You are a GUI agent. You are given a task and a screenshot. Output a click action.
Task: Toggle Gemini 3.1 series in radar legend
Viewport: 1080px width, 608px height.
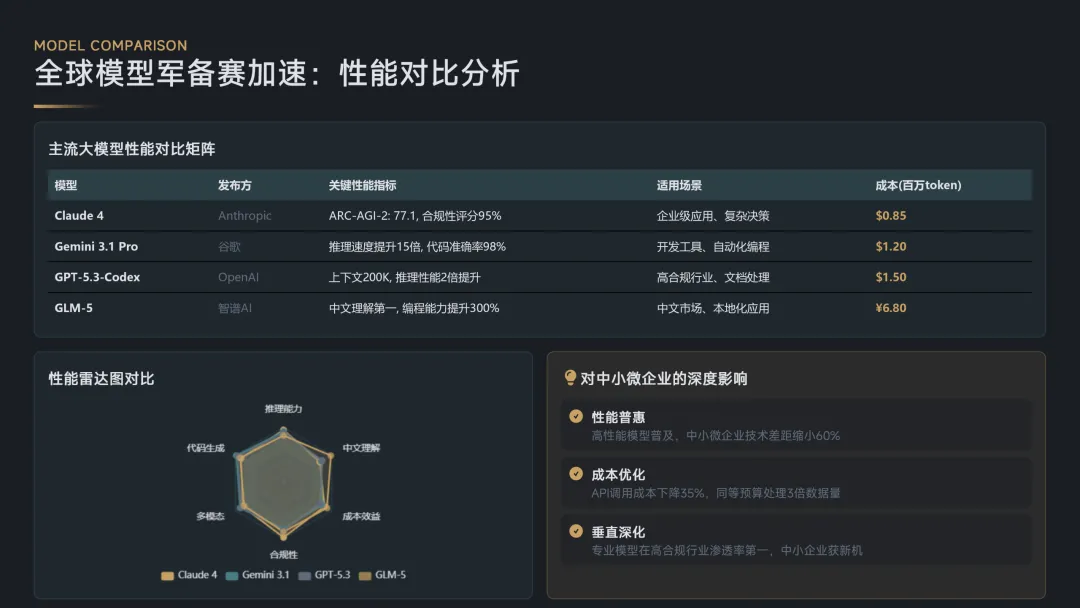click(258, 575)
